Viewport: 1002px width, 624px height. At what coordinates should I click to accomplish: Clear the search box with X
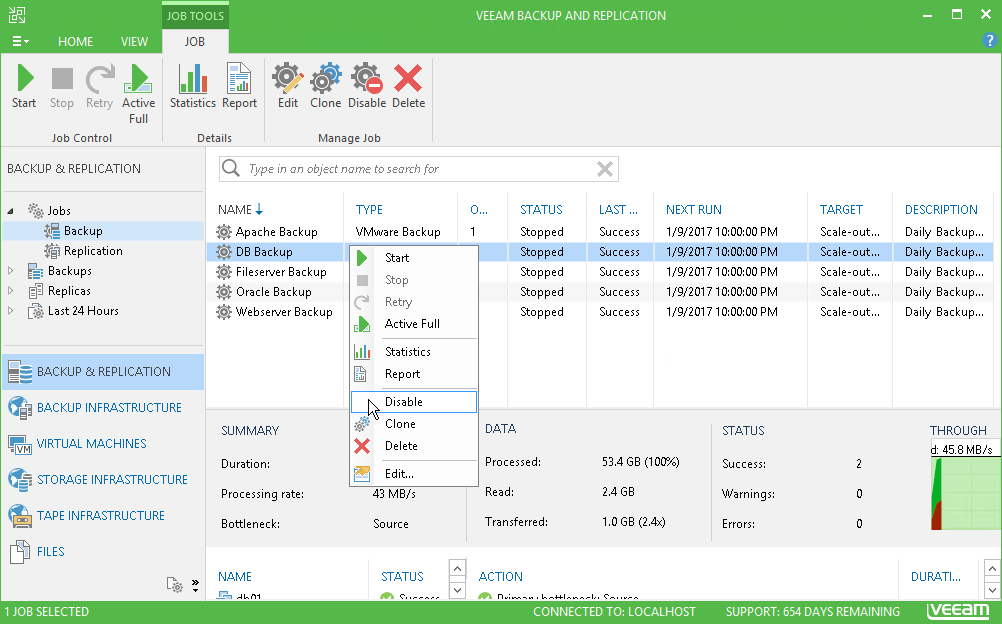pyautogui.click(x=605, y=169)
